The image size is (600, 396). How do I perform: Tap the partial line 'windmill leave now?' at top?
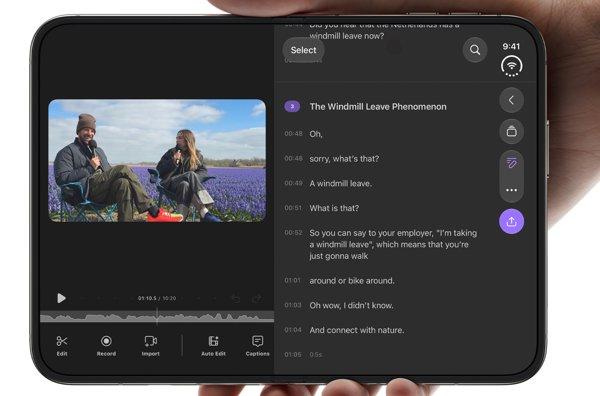pyautogui.click(x=346, y=36)
